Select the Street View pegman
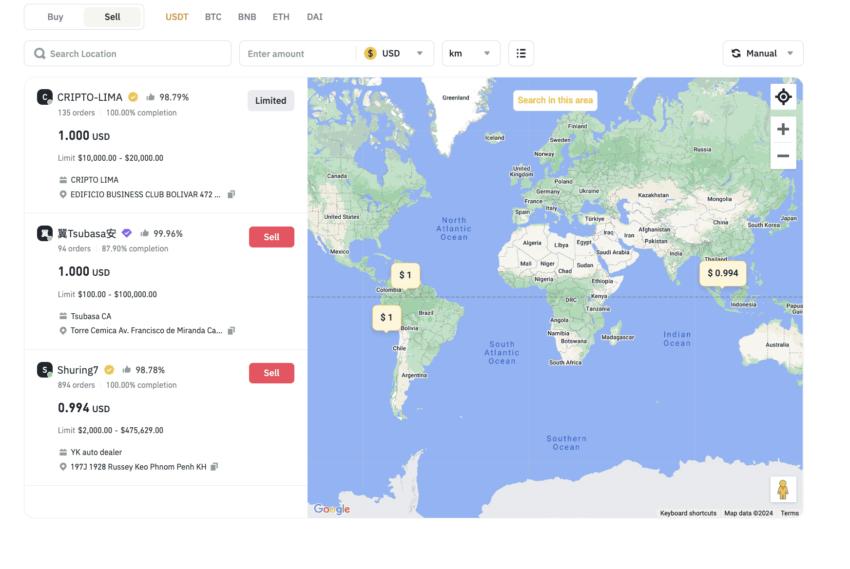 pyautogui.click(x=783, y=489)
